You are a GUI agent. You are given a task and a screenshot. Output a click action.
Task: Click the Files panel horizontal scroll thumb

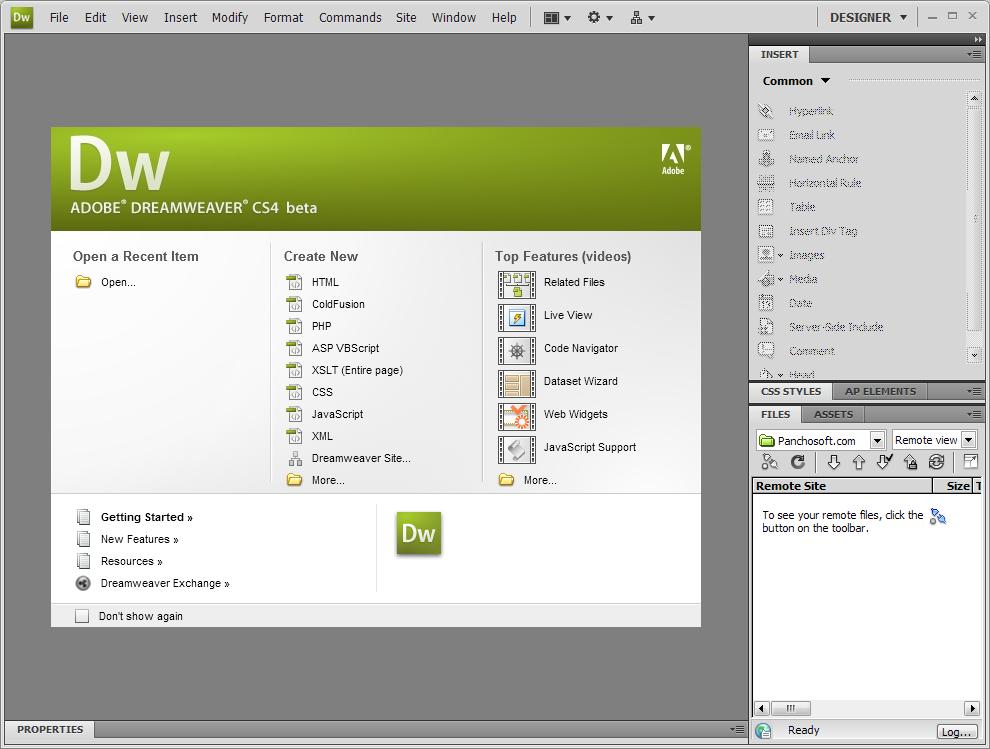(x=790, y=709)
